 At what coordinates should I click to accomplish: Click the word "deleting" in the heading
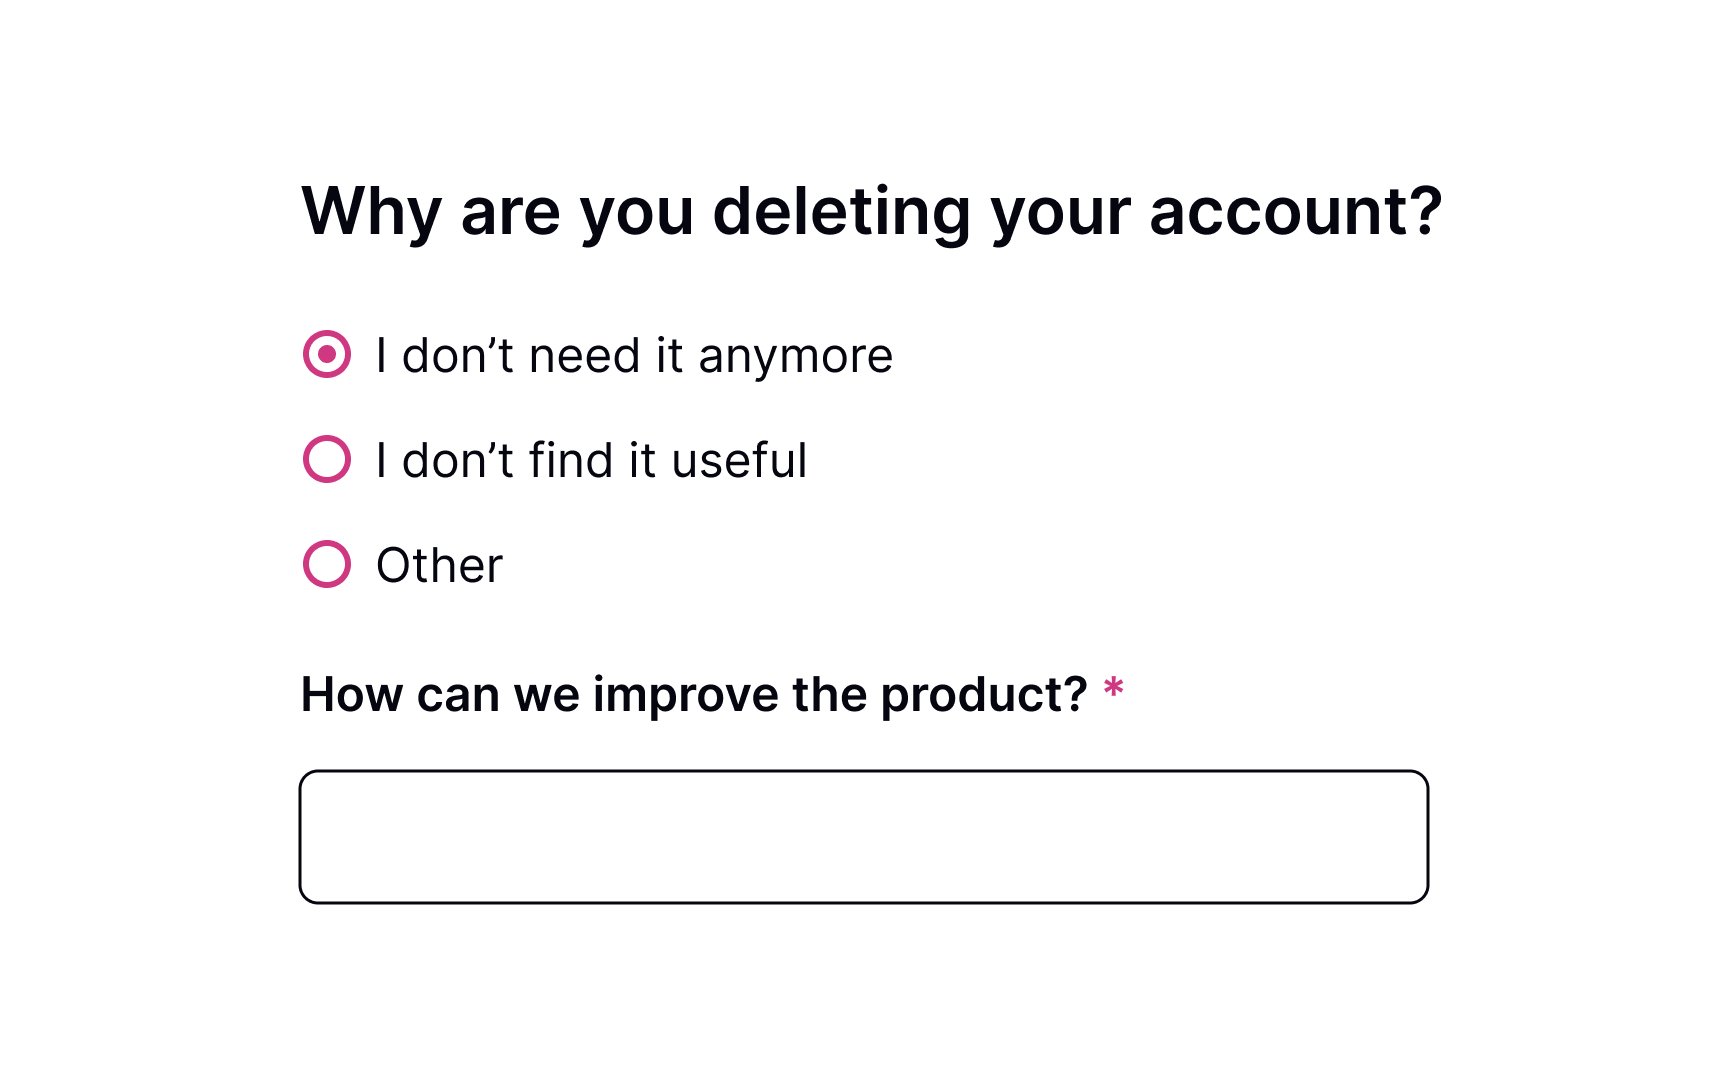pos(841,212)
